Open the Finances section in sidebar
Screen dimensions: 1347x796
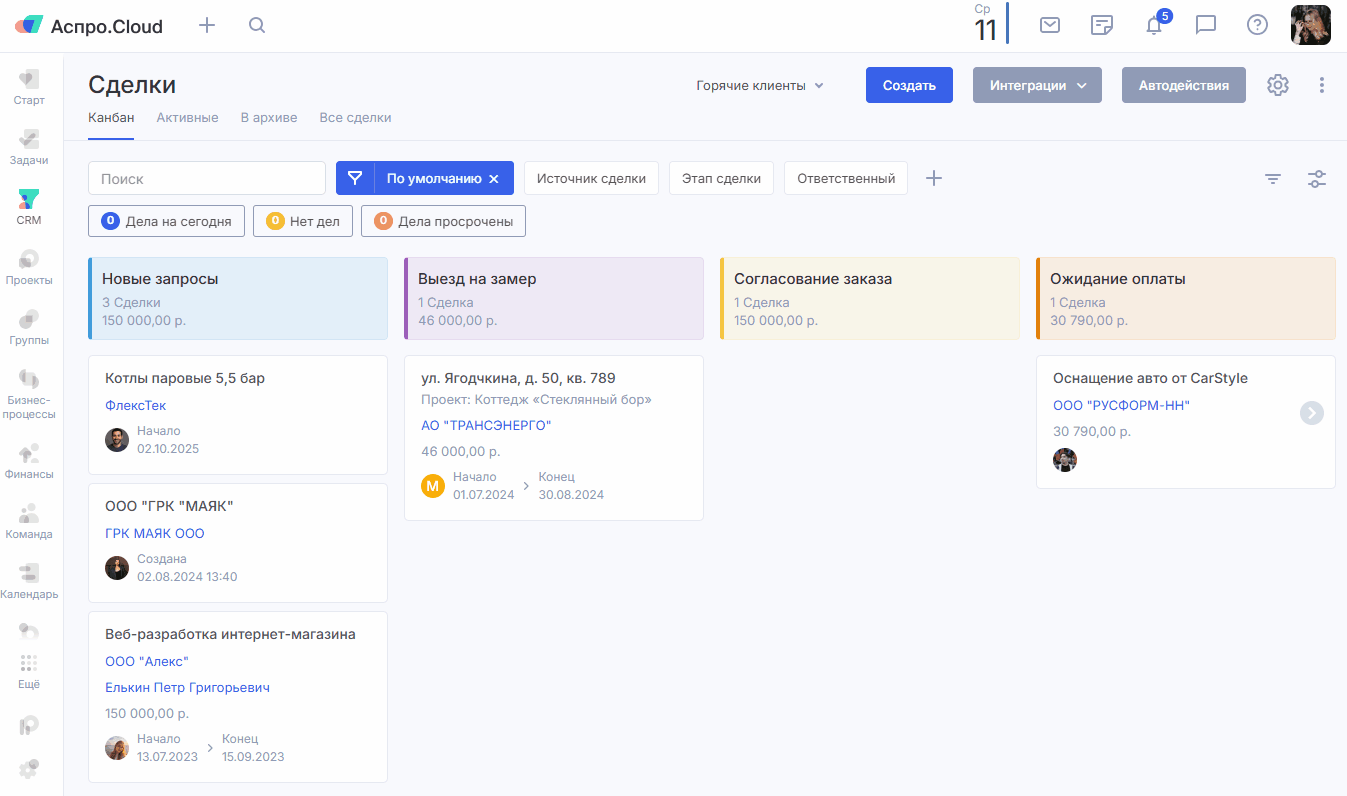click(29, 461)
